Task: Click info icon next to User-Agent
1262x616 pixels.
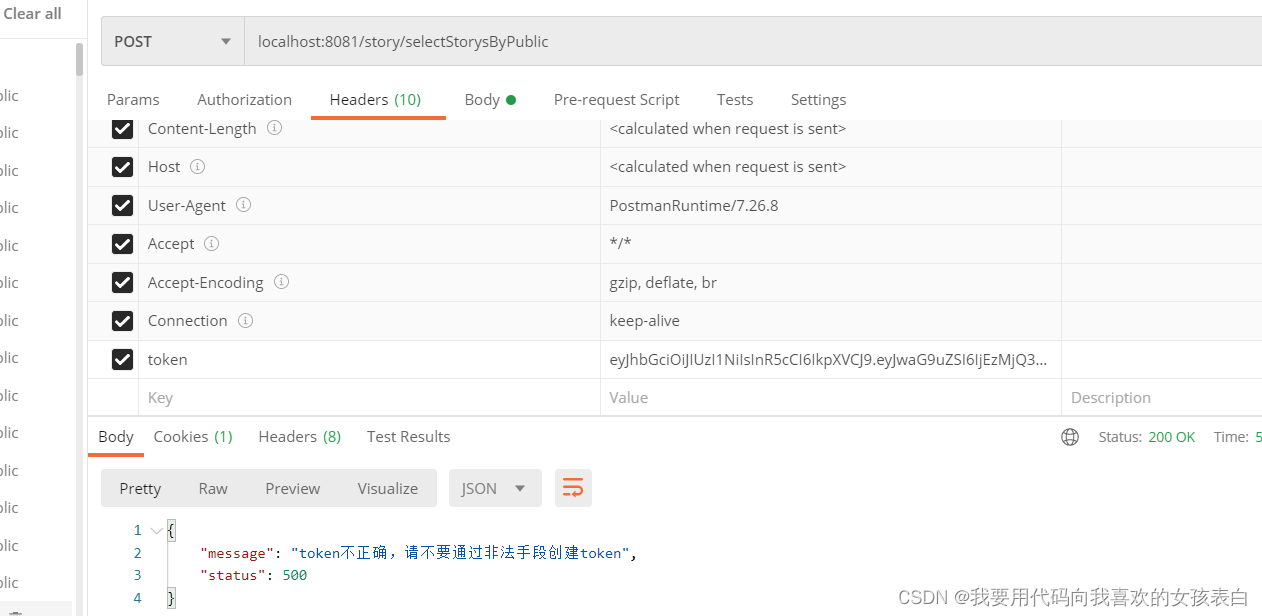Action: [x=244, y=205]
